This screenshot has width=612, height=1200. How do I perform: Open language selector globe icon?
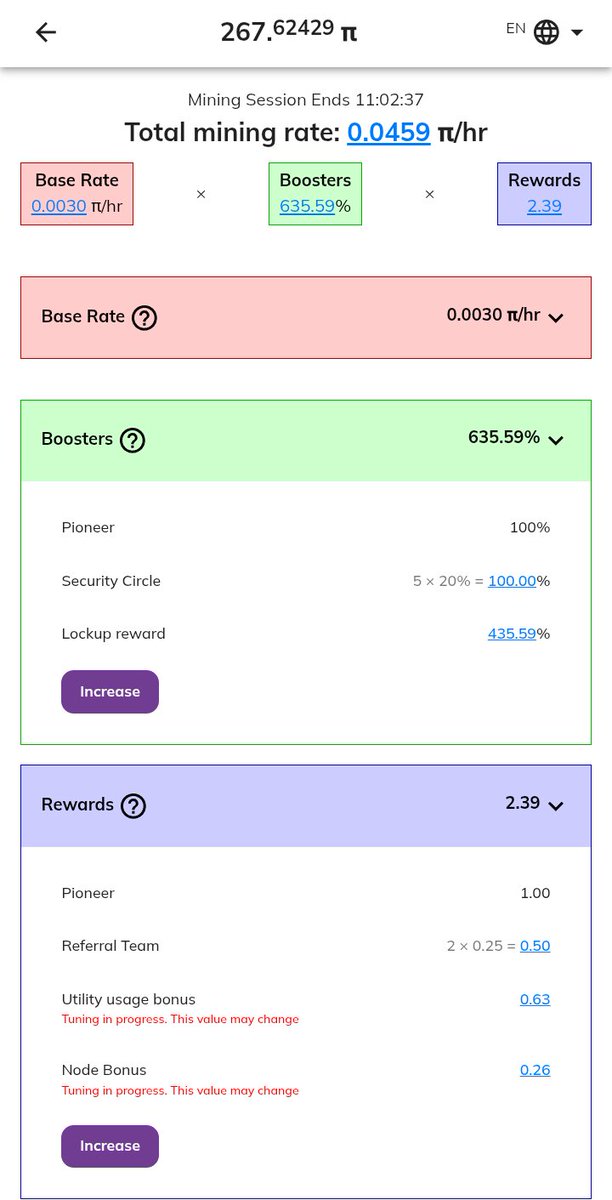(546, 32)
